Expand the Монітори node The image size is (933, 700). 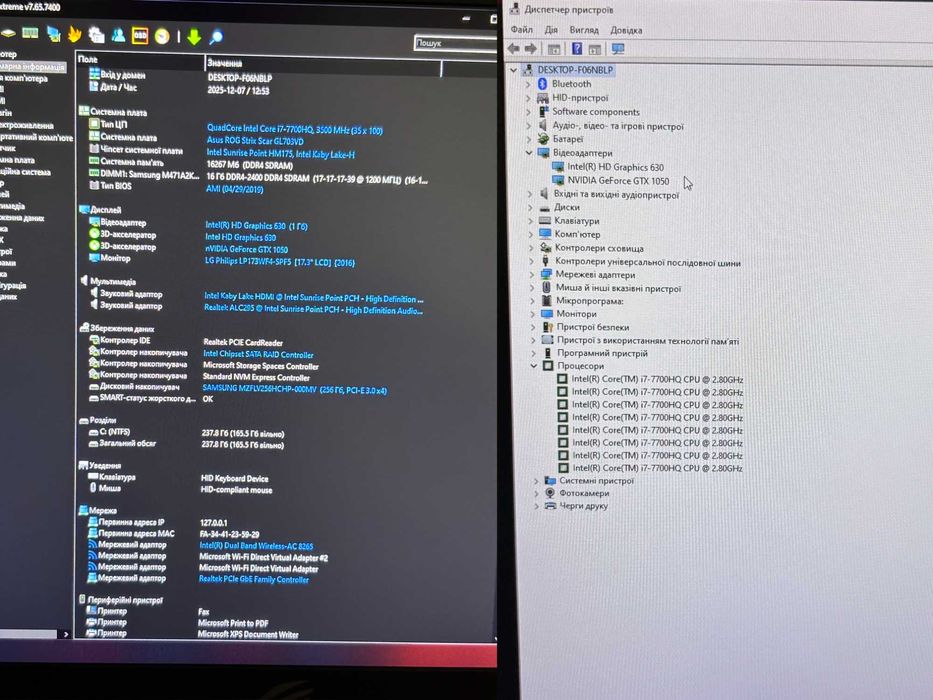532,314
